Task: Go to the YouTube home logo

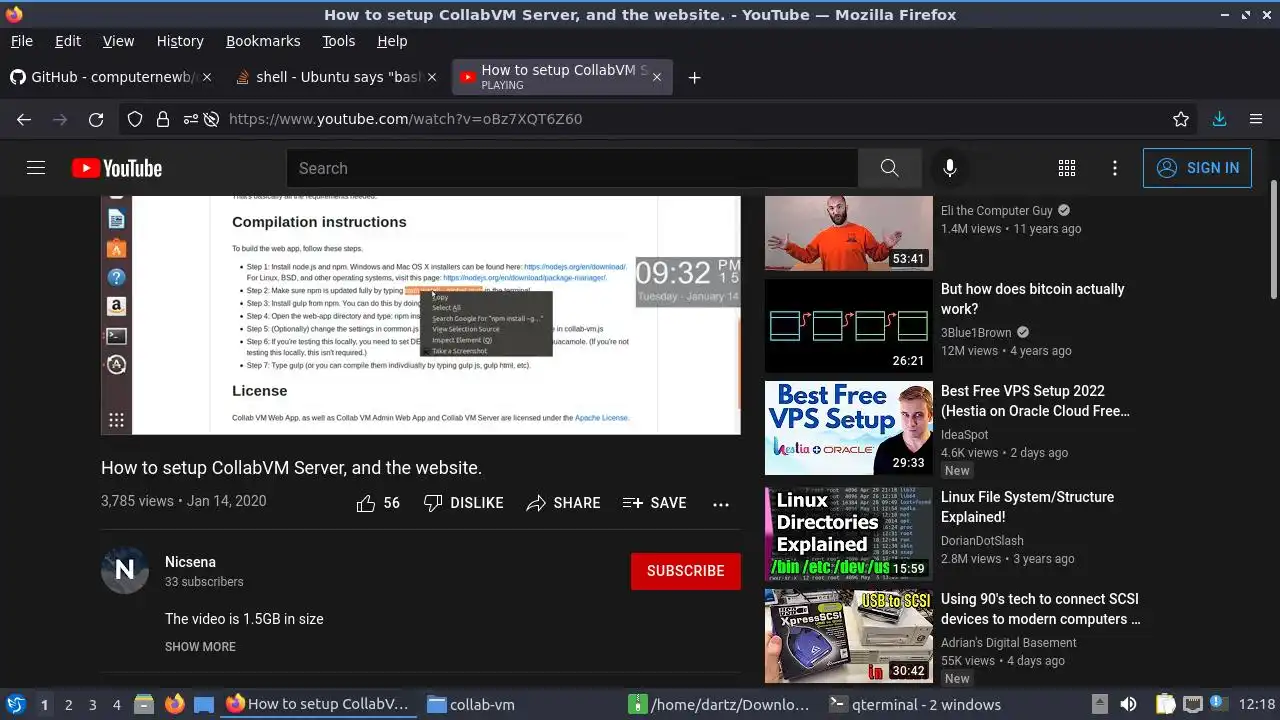Action: pos(117,168)
